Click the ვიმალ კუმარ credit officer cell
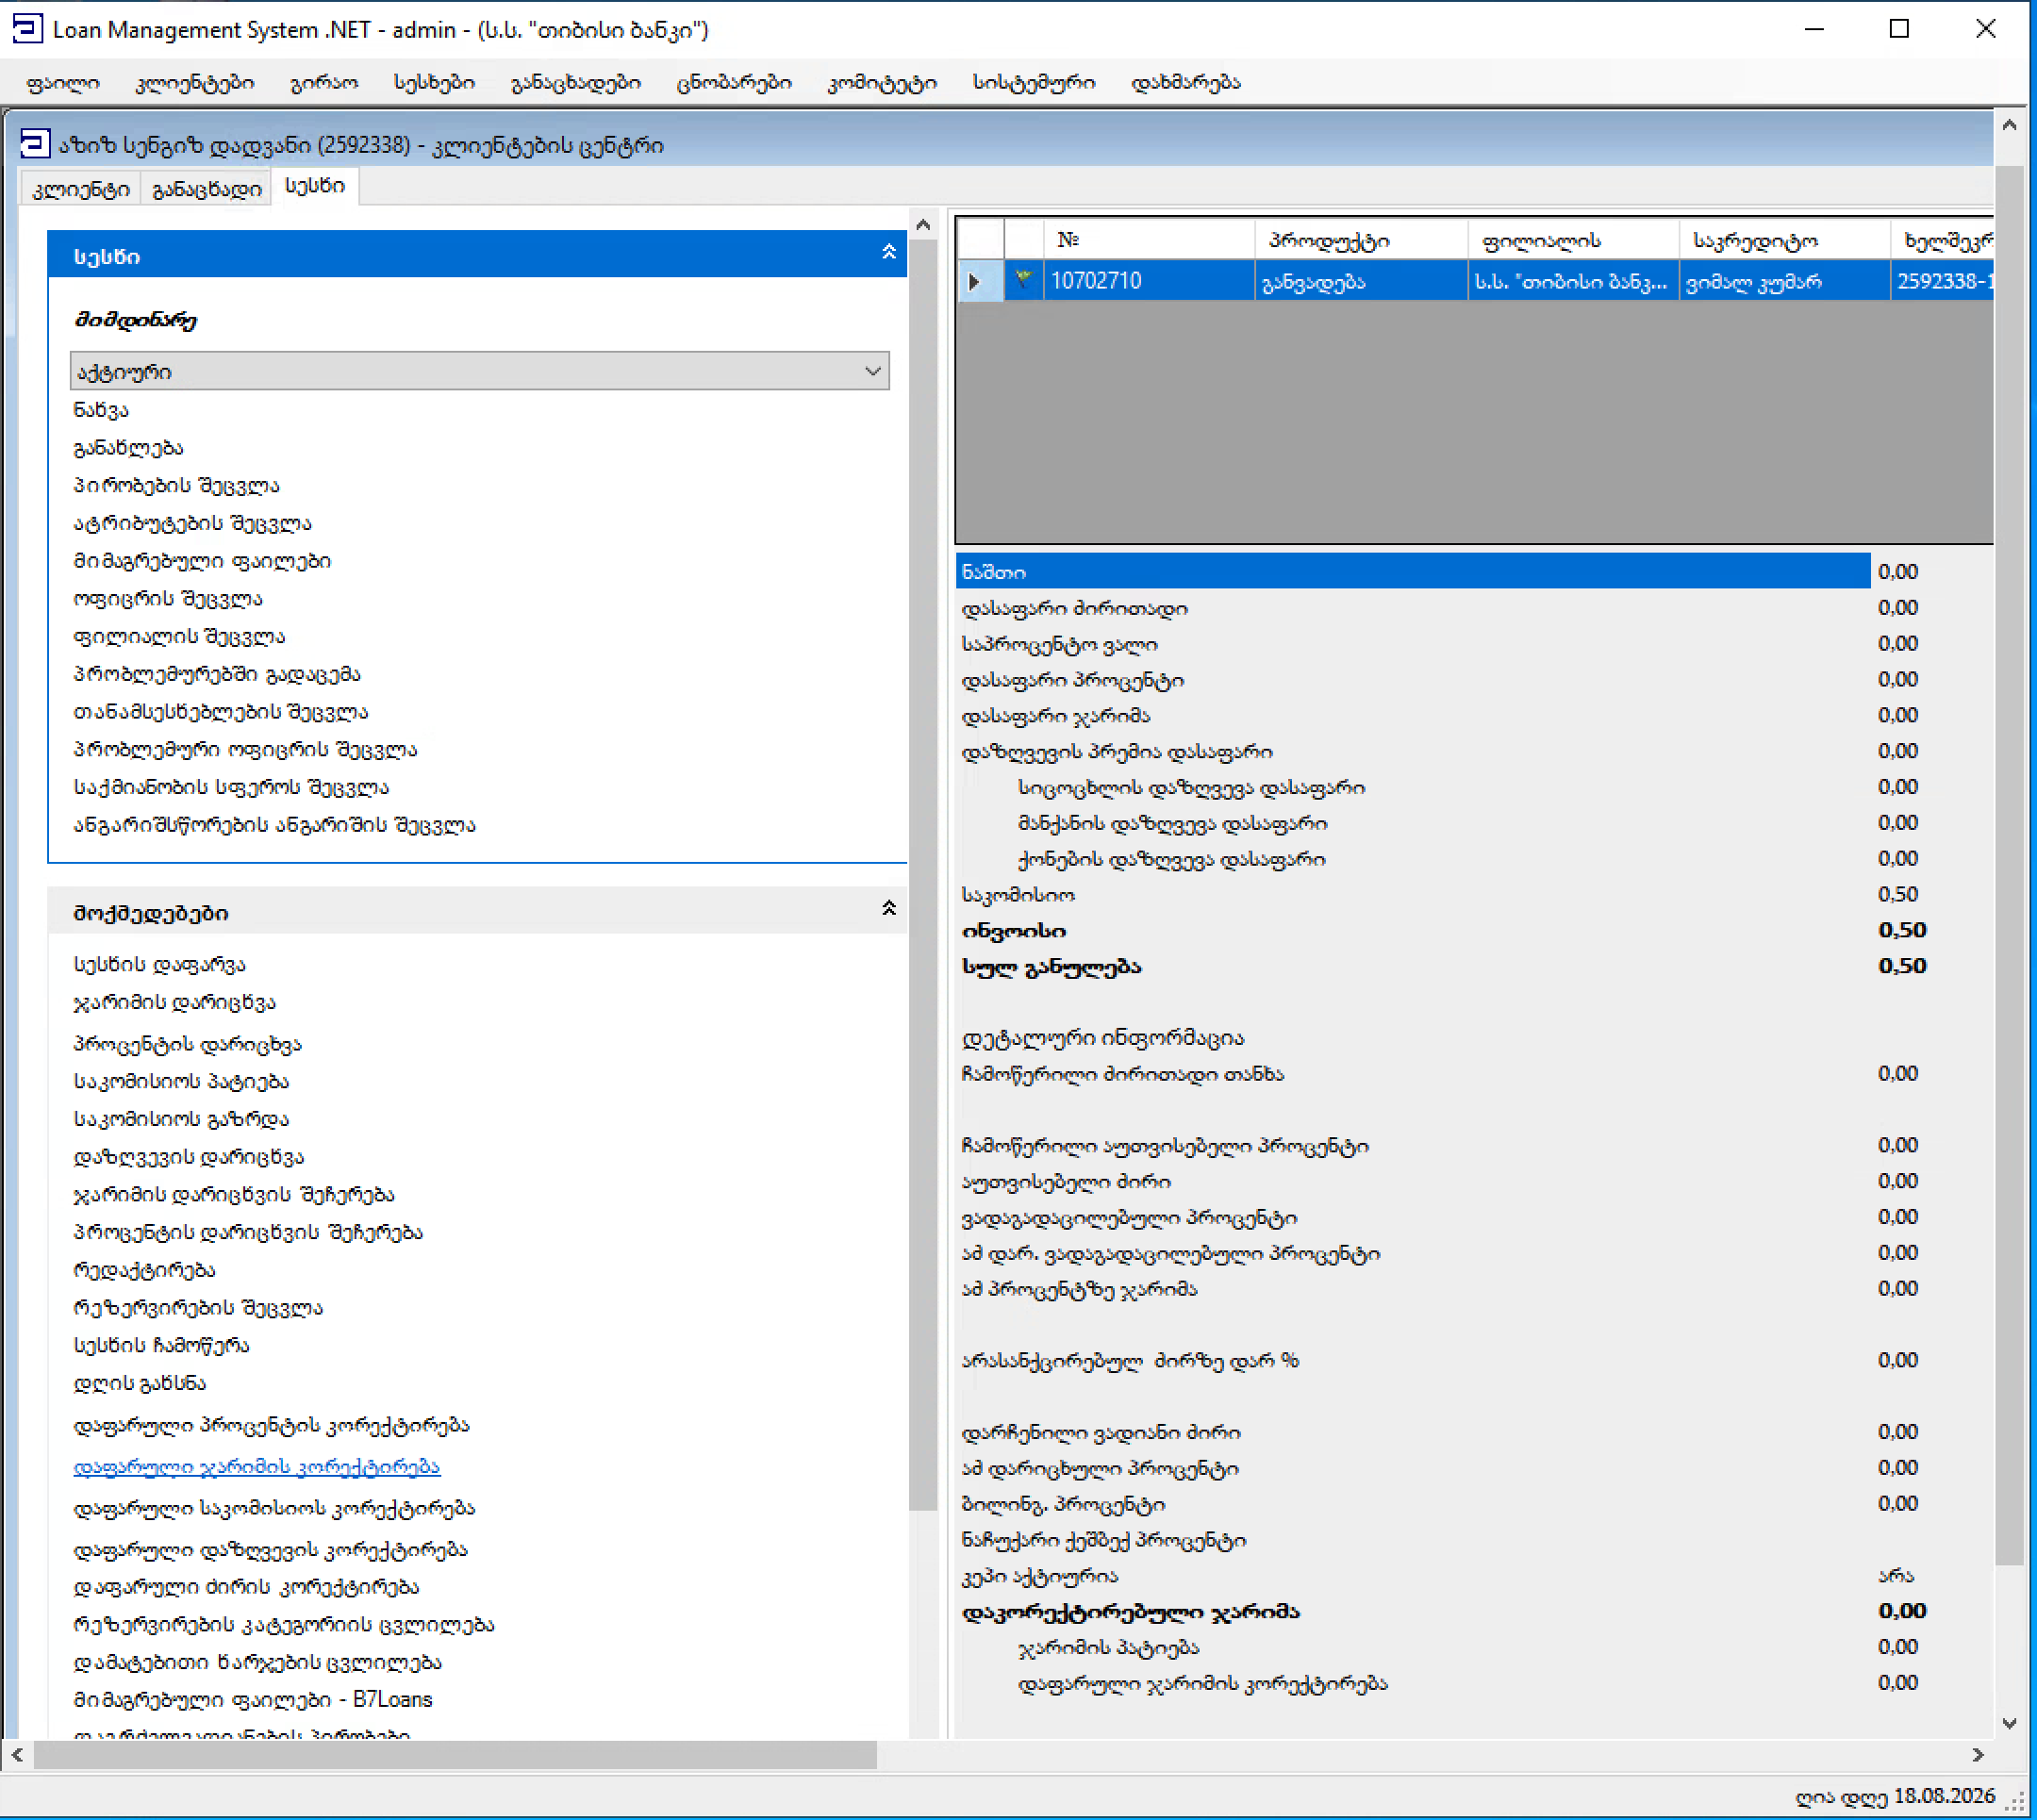The width and height of the screenshot is (2037, 1820). [x=1784, y=281]
